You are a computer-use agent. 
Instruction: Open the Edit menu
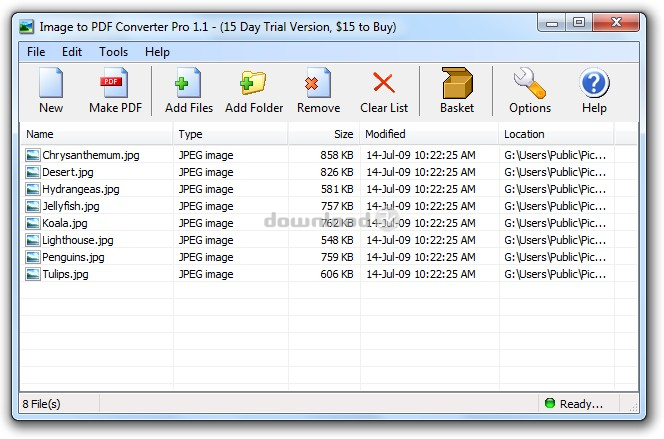click(72, 52)
